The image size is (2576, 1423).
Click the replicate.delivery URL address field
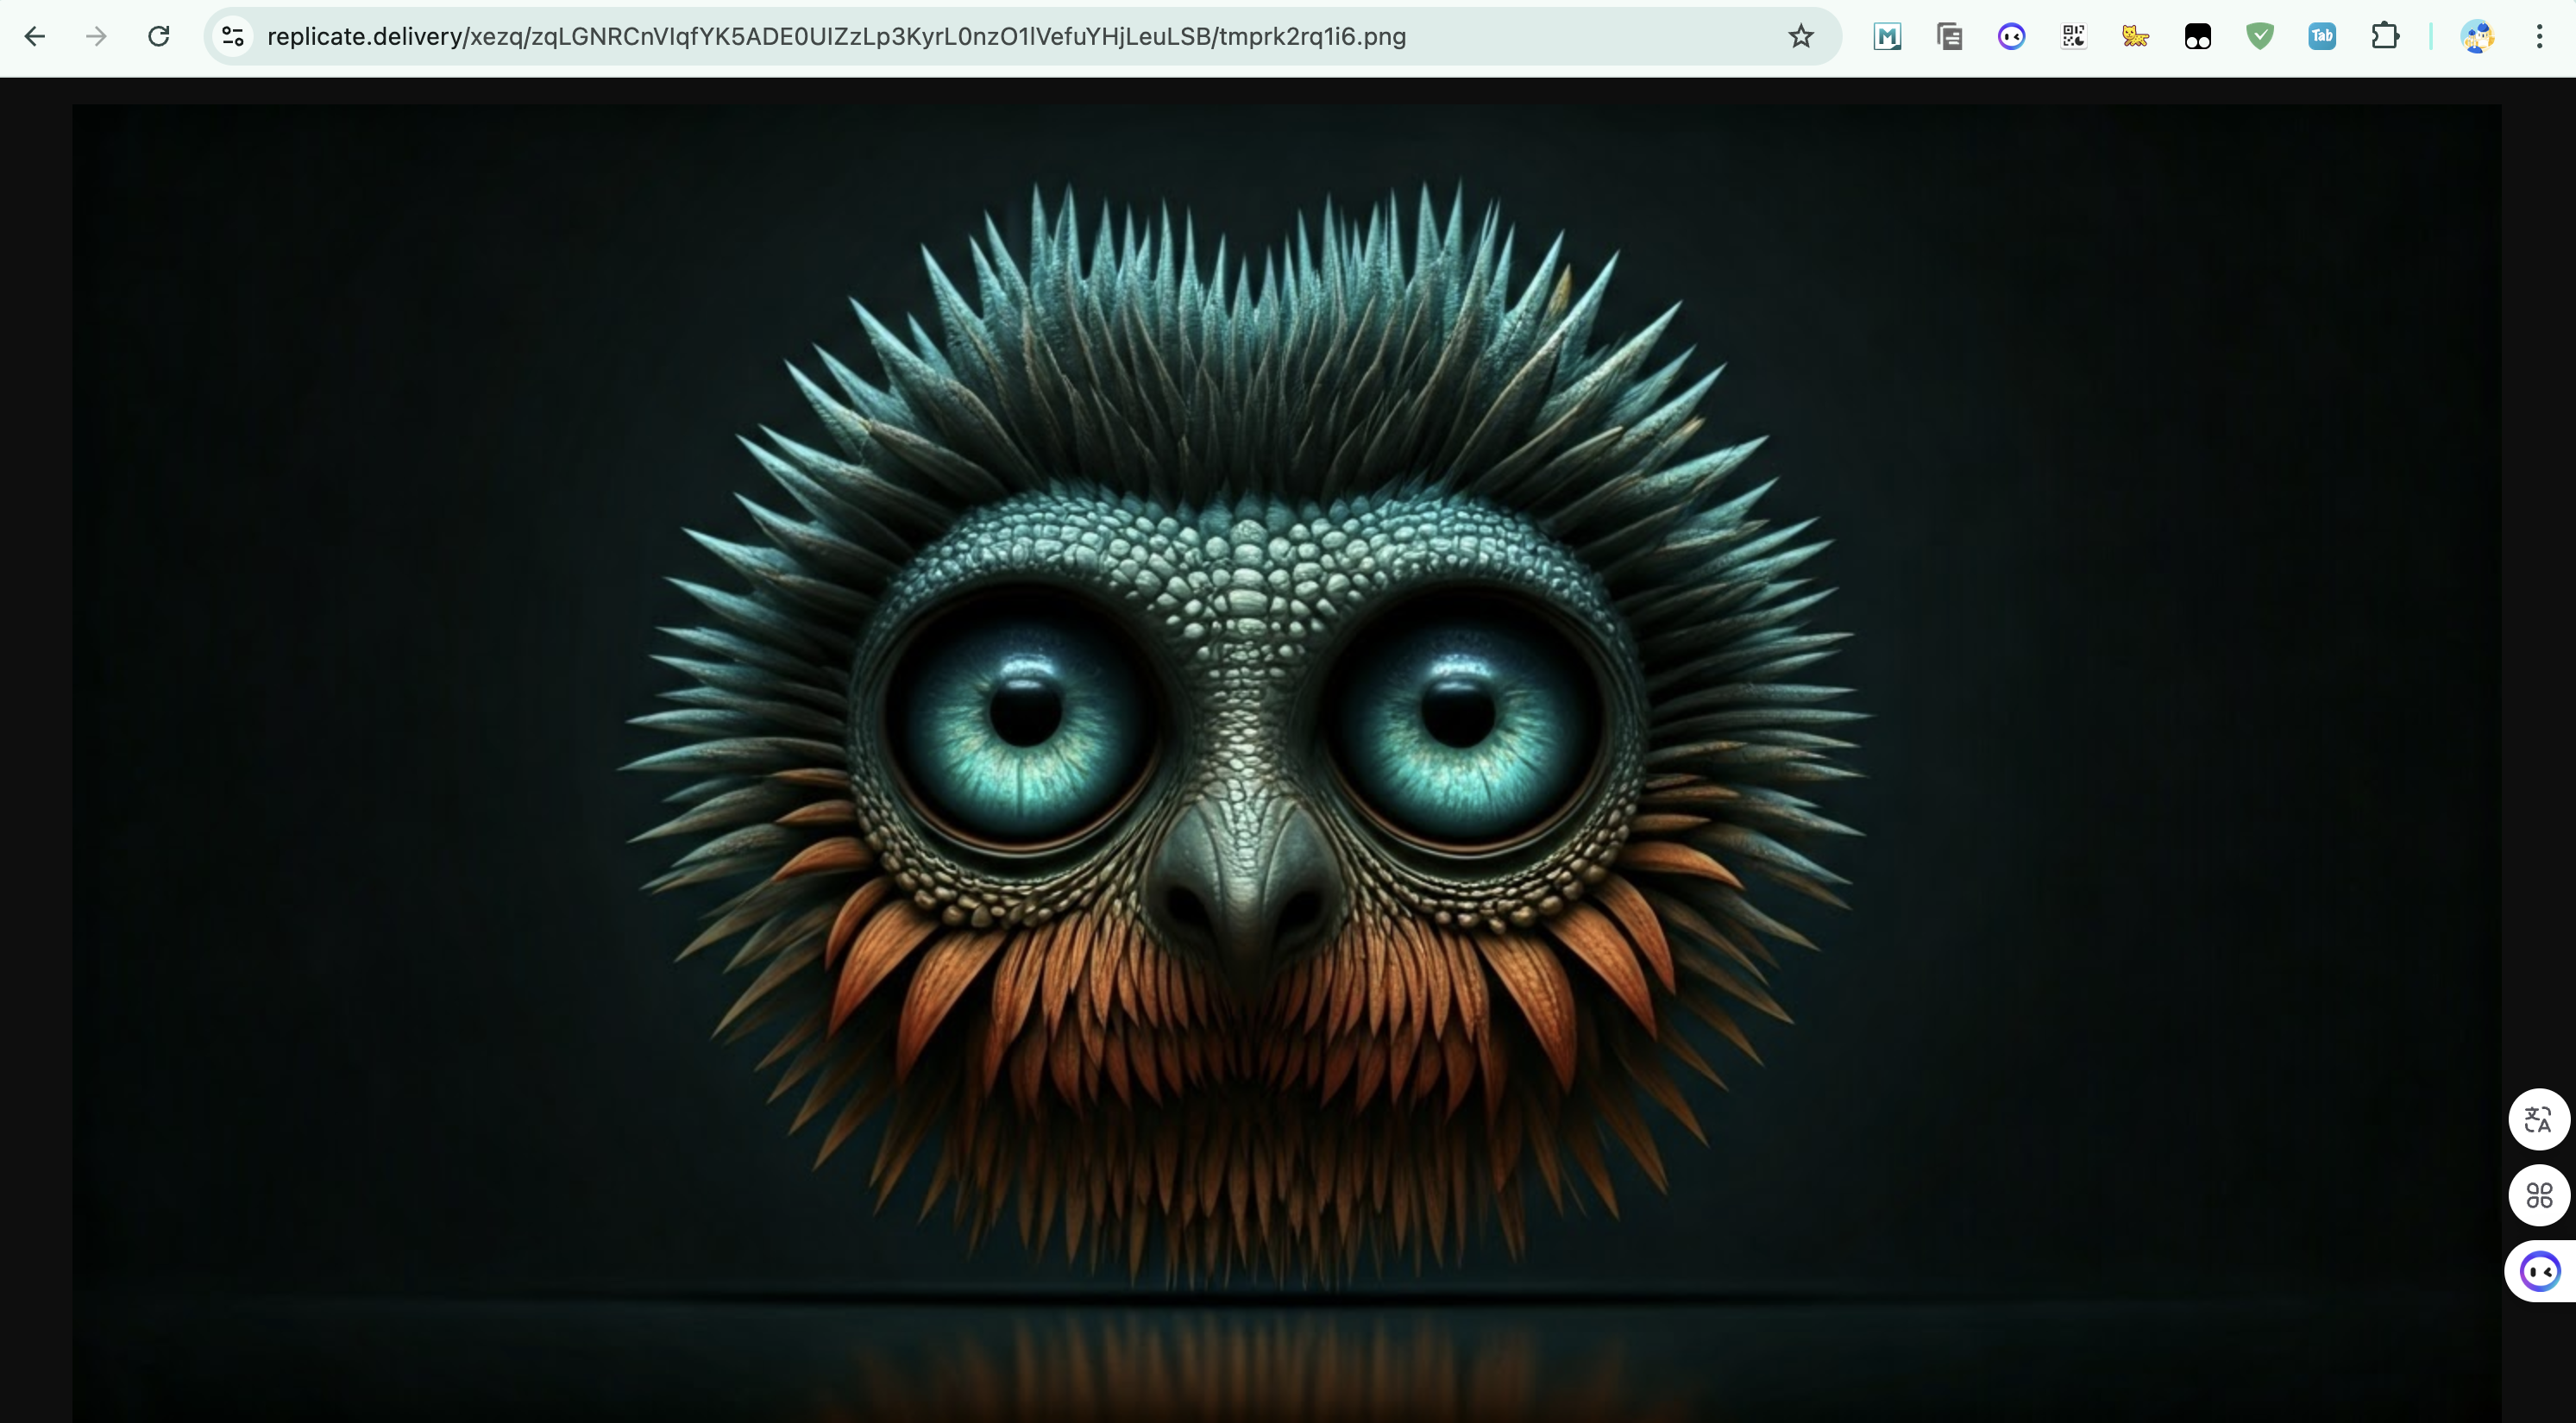pyautogui.click(x=836, y=37)
